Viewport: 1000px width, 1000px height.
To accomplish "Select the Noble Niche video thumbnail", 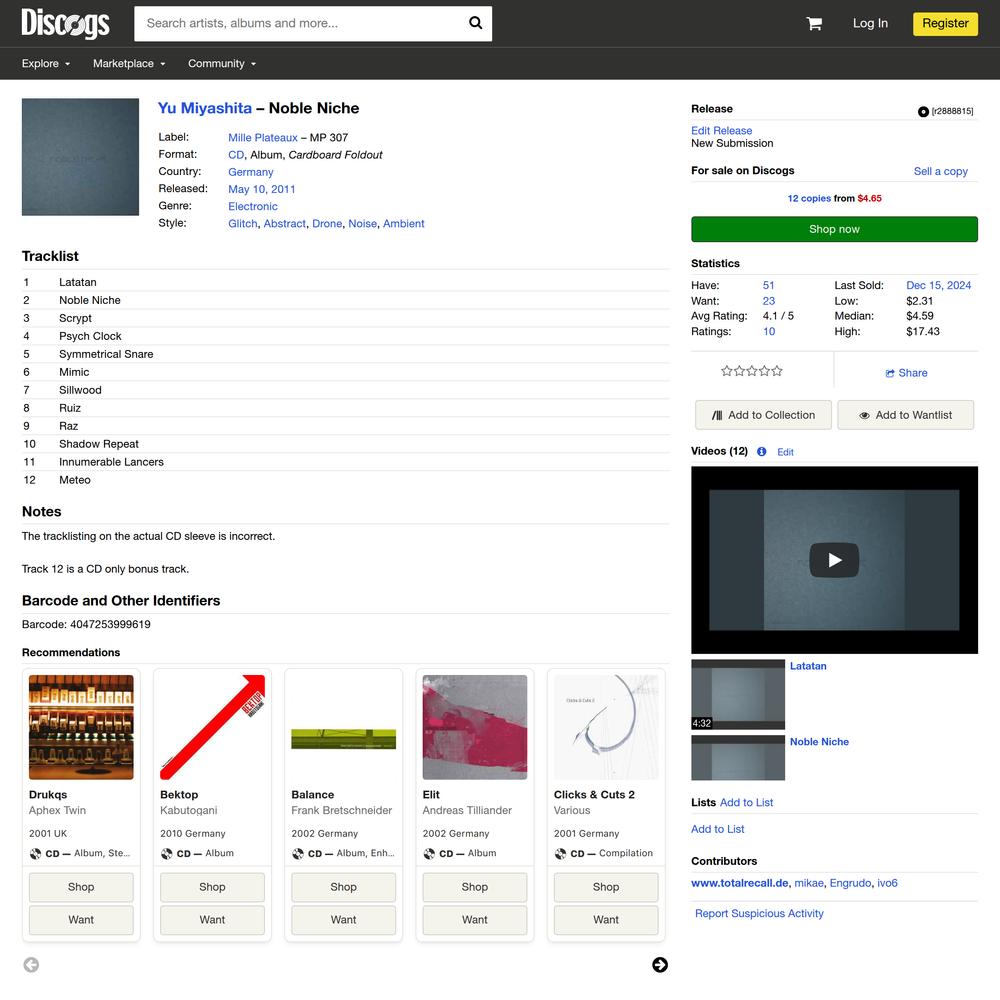I will [x=738, y=758].
